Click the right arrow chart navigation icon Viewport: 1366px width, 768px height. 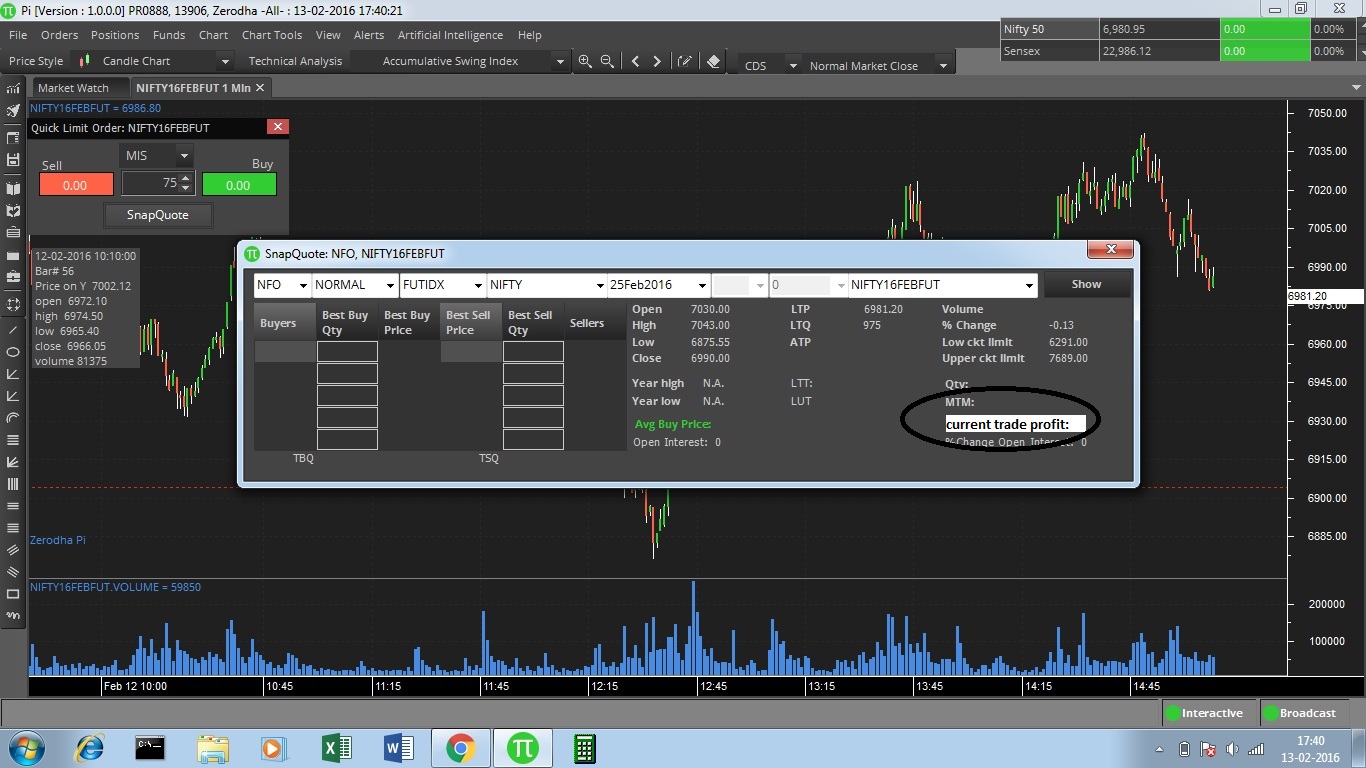(x=657, y=61)
